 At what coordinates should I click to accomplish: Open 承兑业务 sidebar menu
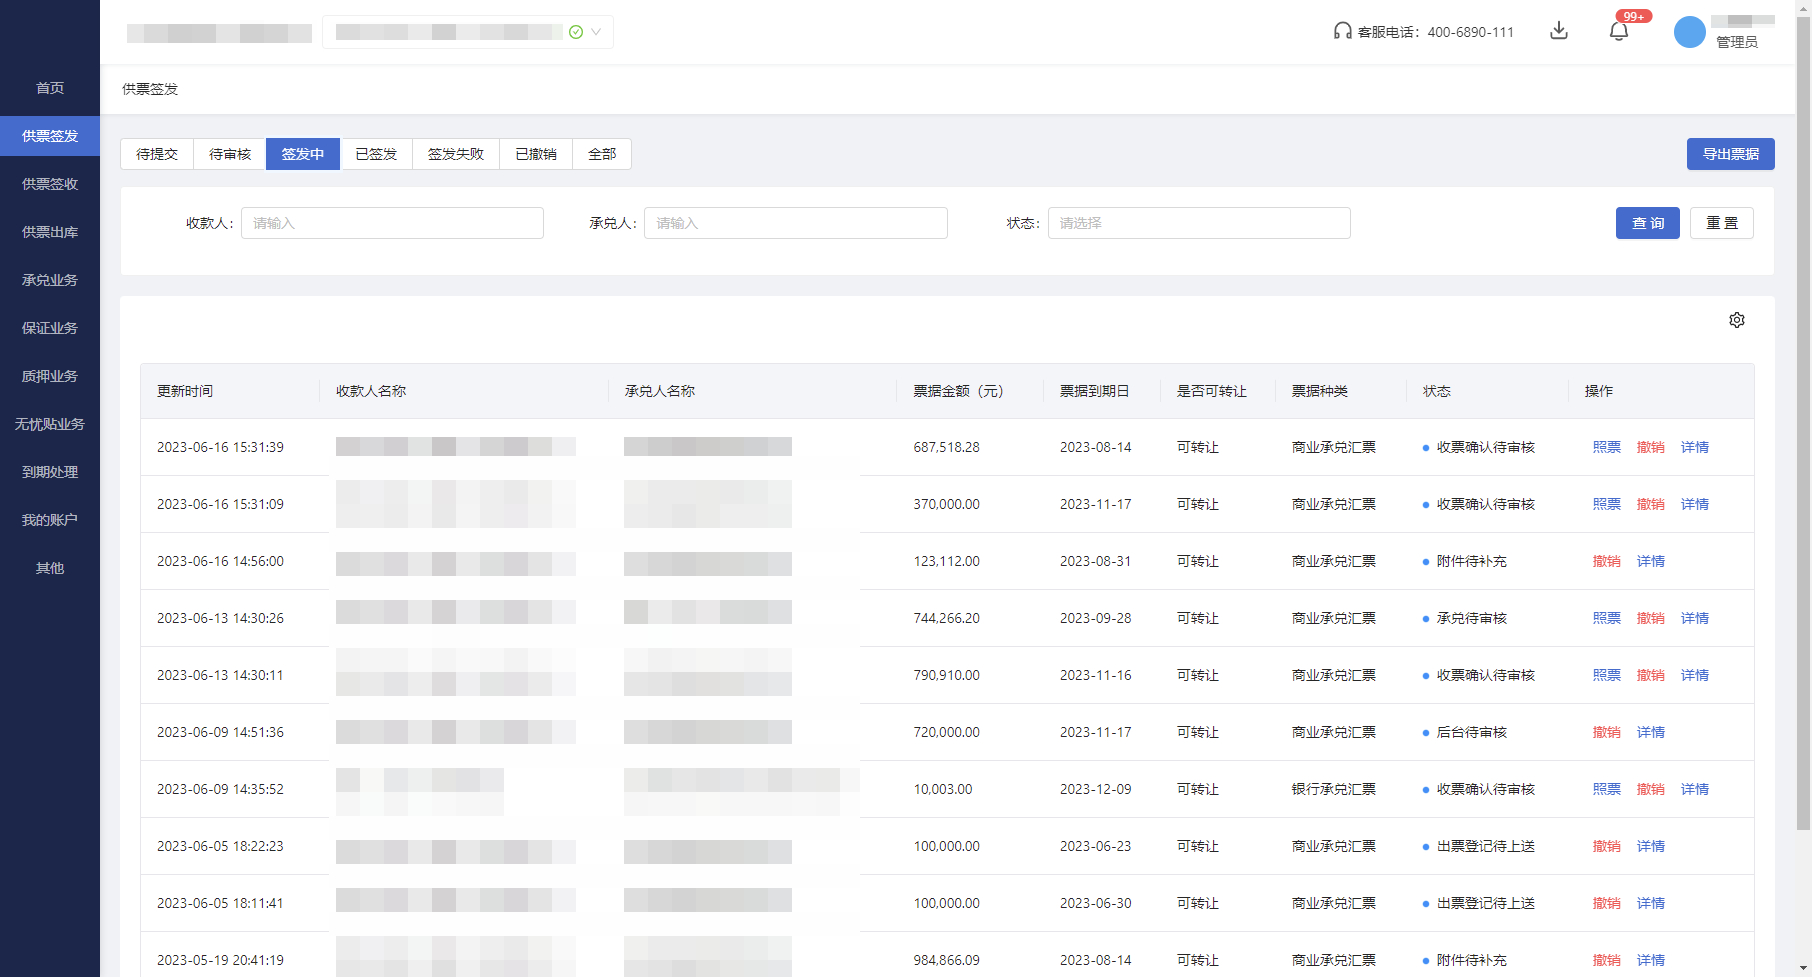click(50, 280)
